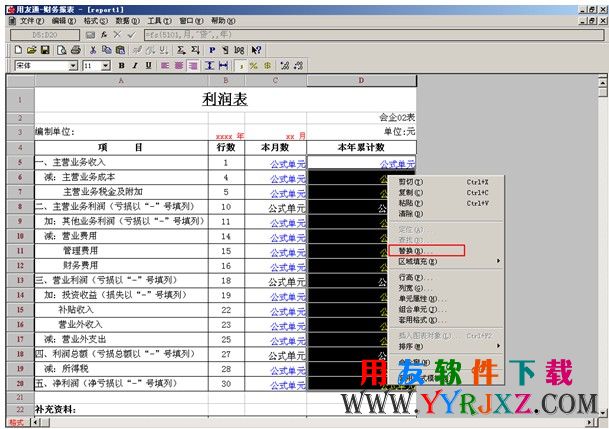
Task: Open the font size 11 dropdown
Action: point(106,66)
